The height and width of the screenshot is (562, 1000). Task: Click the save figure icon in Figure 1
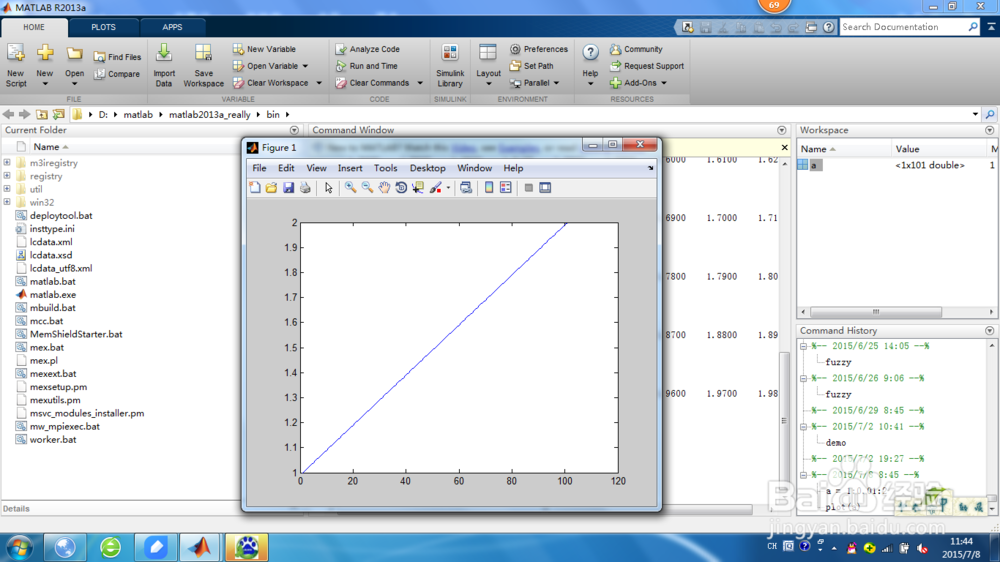tap(288, 188)
